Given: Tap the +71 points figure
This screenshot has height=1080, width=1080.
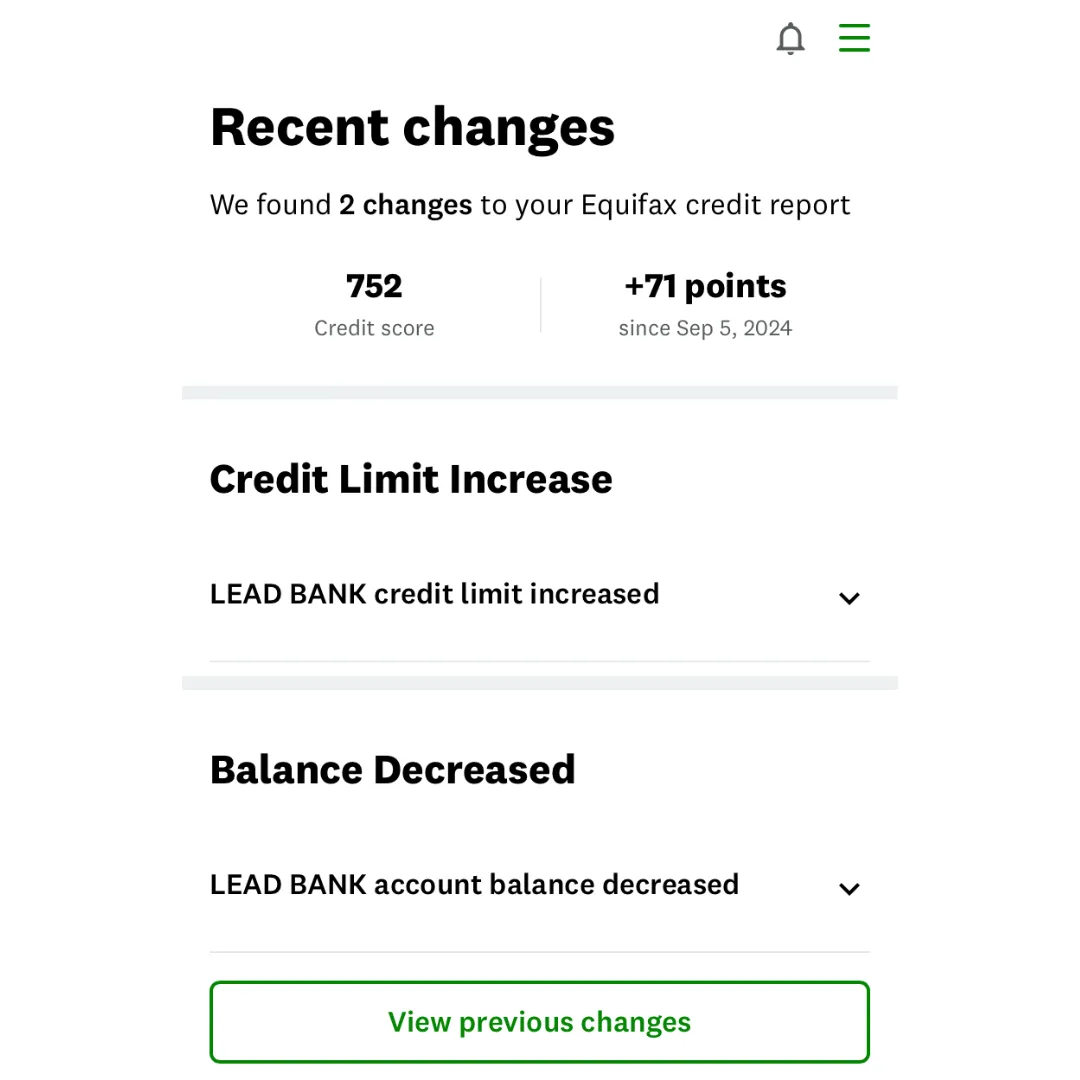Looking at the screenshot, I should pos(705,287).
